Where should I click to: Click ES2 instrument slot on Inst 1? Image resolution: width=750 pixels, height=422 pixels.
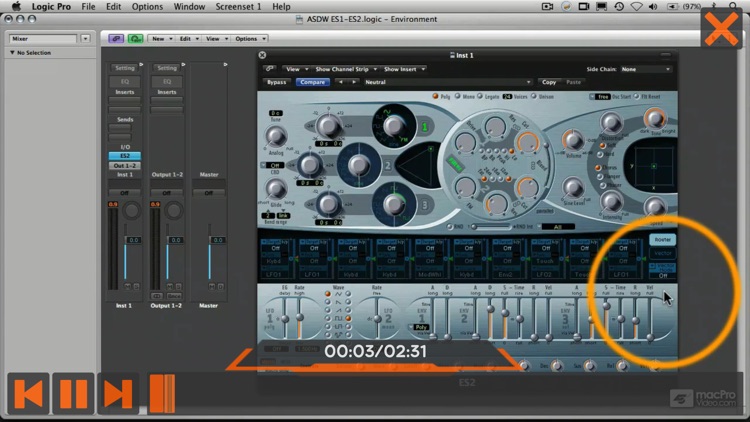tap(125, 156)
